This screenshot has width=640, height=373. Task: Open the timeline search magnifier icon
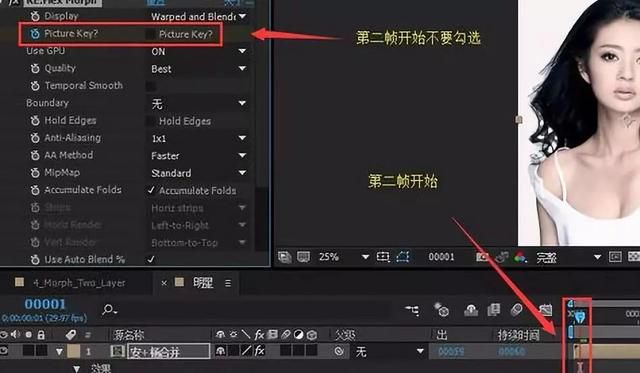[109, 310]
